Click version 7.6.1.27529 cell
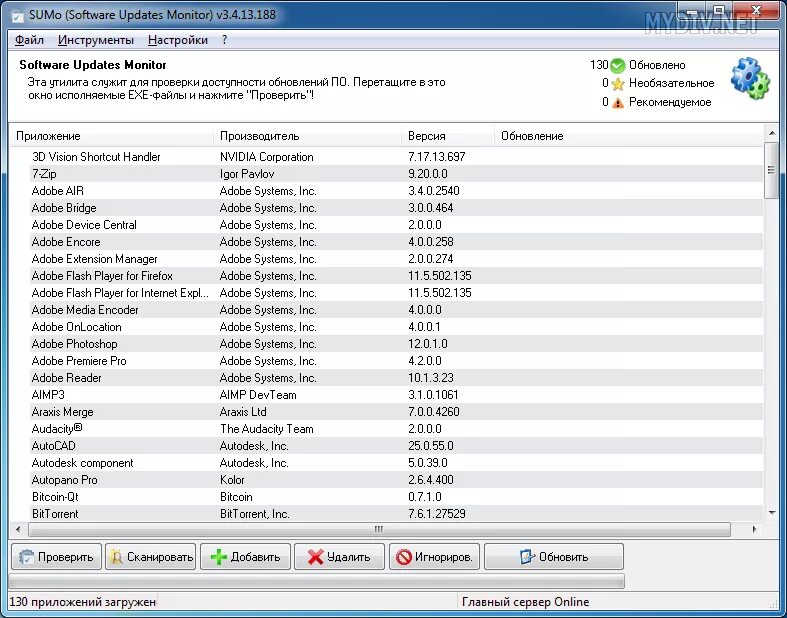 tap(437, 514)
